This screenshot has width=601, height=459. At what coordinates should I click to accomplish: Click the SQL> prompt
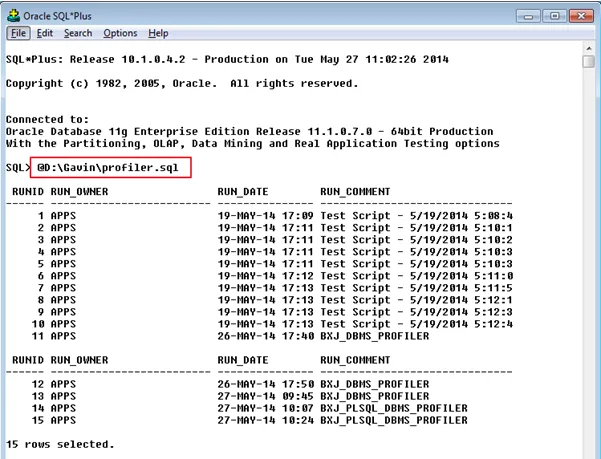18,167
